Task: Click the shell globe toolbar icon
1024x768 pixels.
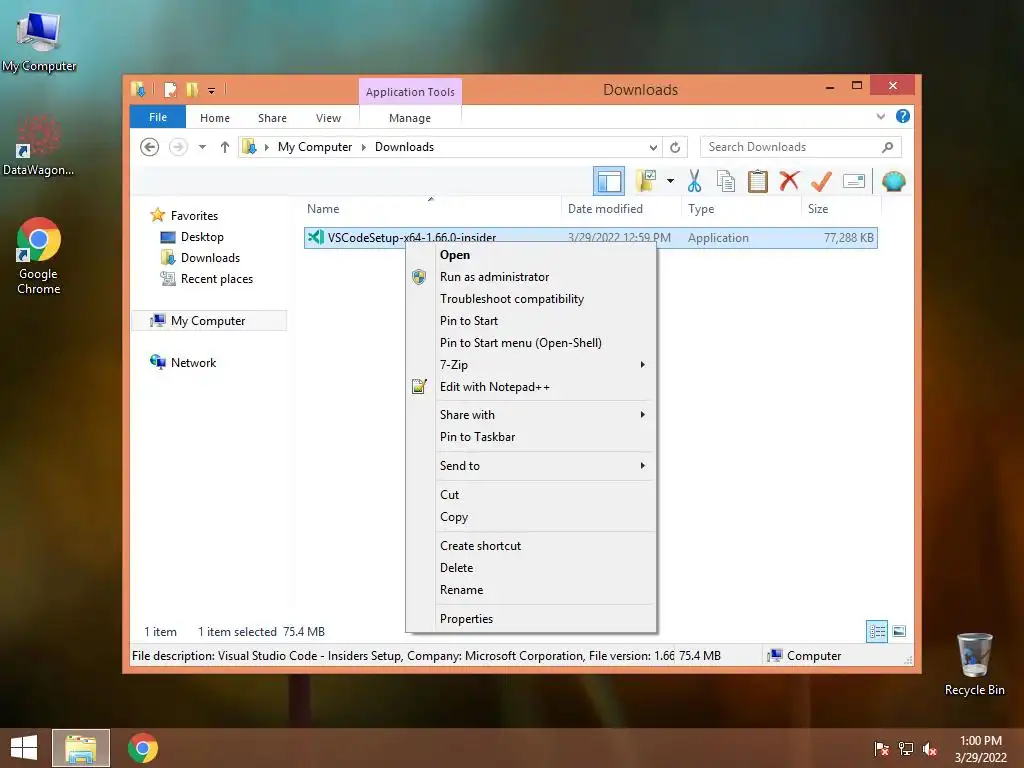Action: click(893, 181)
